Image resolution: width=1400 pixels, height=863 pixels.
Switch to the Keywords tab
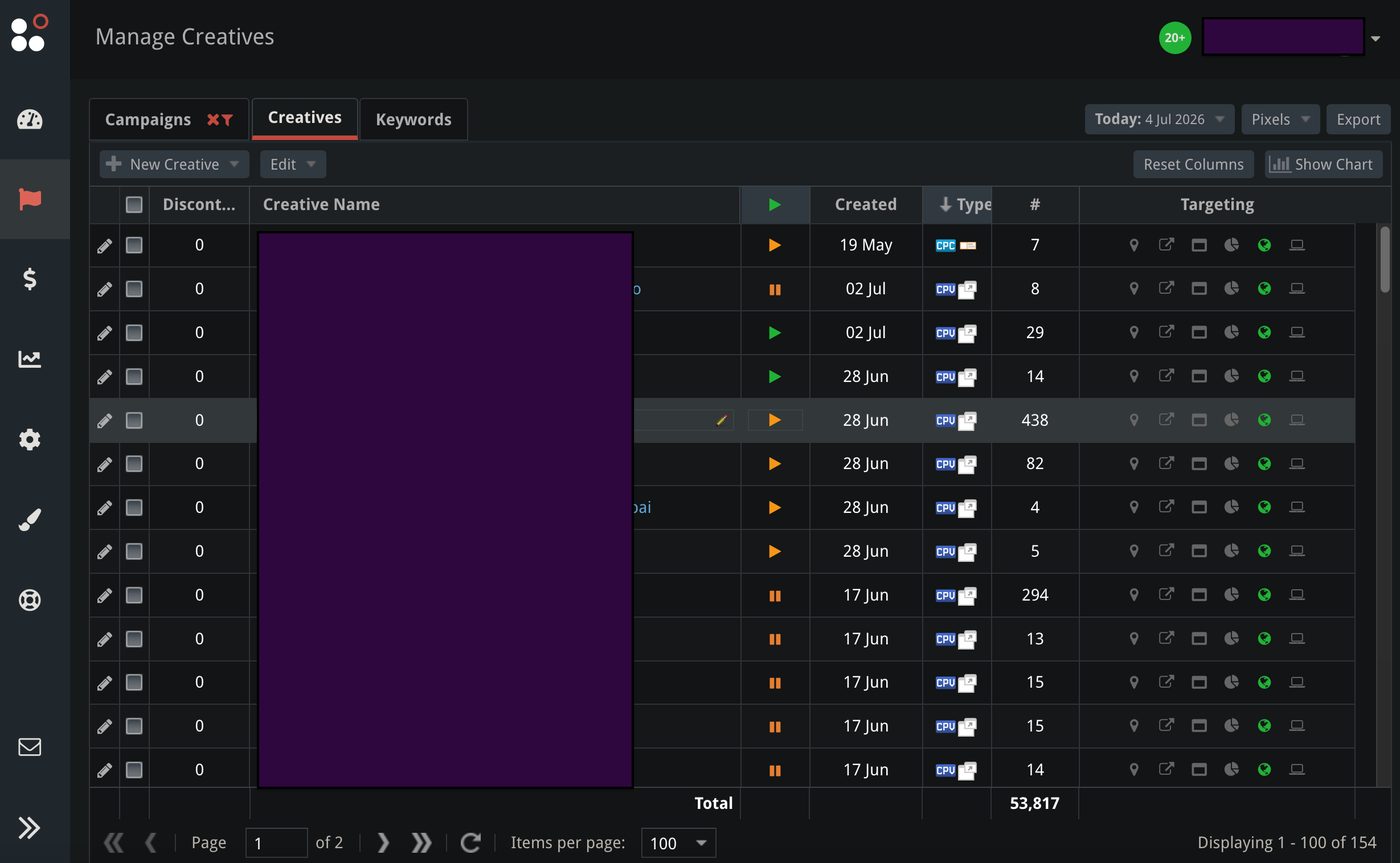[x=414, y=119]
